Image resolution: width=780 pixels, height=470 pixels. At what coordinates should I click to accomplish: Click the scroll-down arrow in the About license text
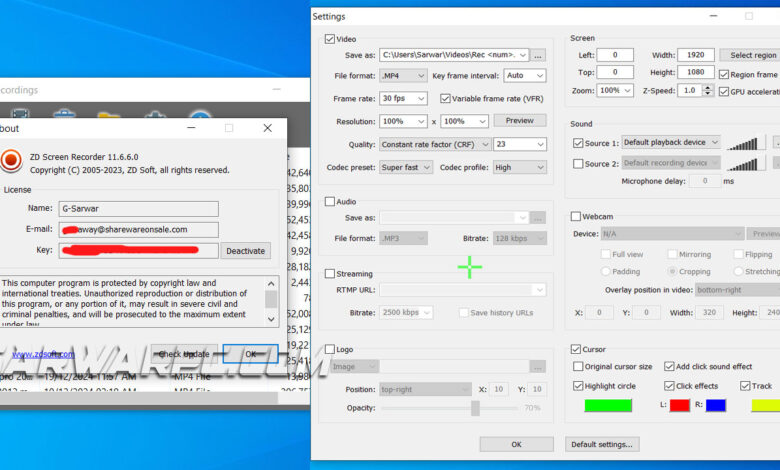pyautogui.click(x=271, y=319)
